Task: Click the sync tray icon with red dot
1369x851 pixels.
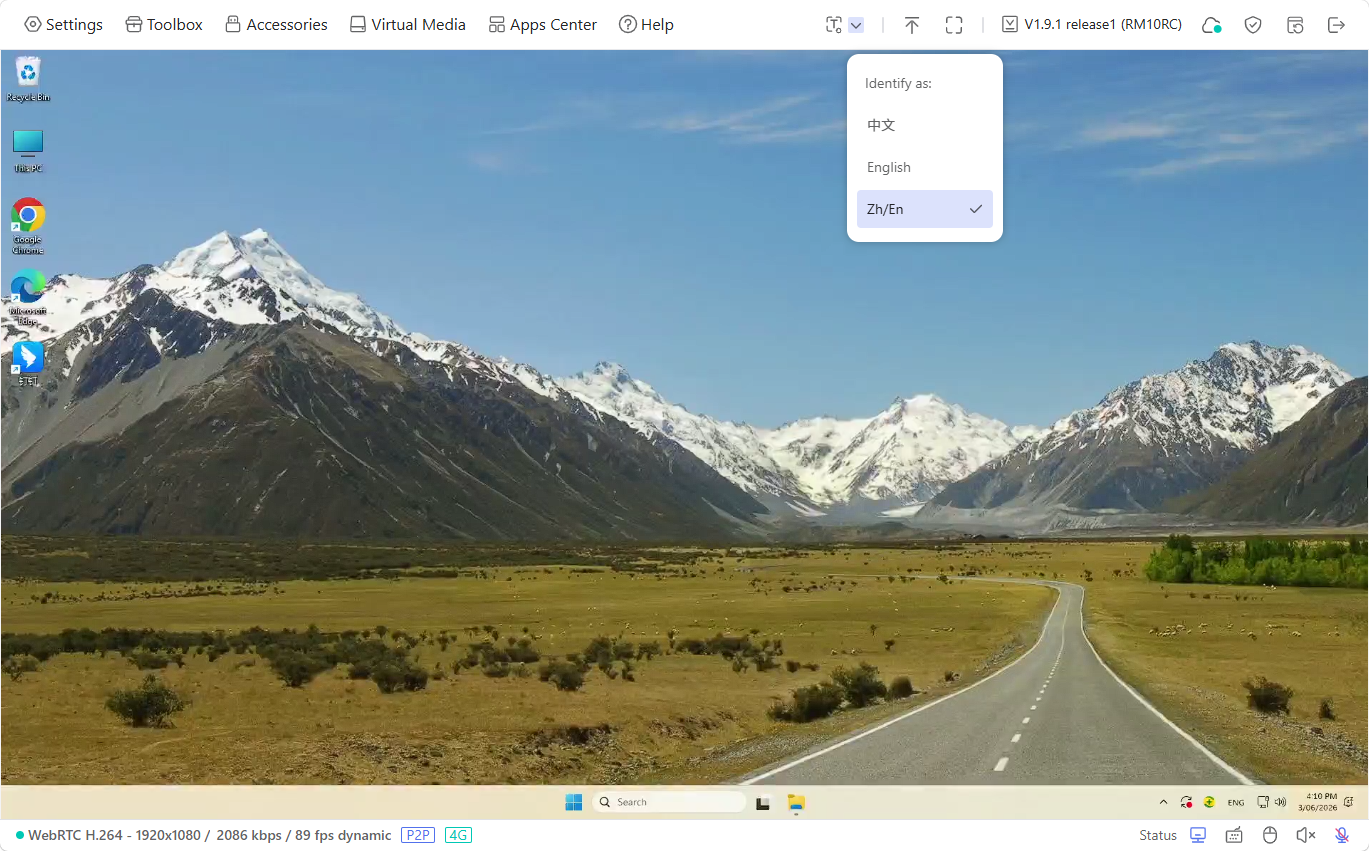Action: tap(1186, 802)
